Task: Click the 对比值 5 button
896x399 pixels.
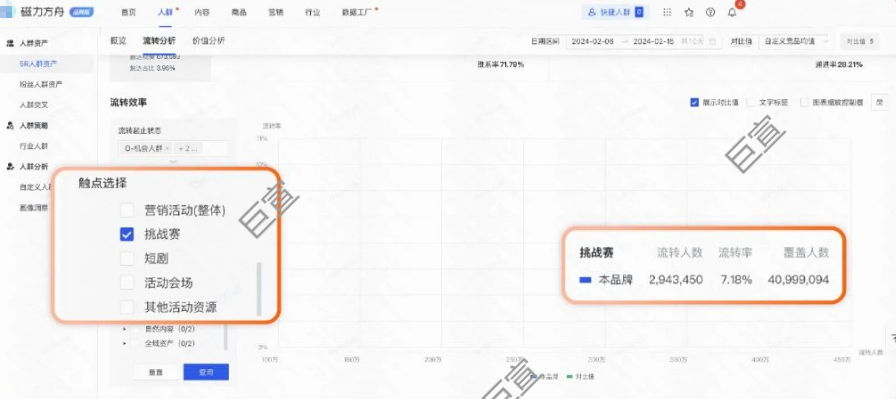Action: coord(860,41)
